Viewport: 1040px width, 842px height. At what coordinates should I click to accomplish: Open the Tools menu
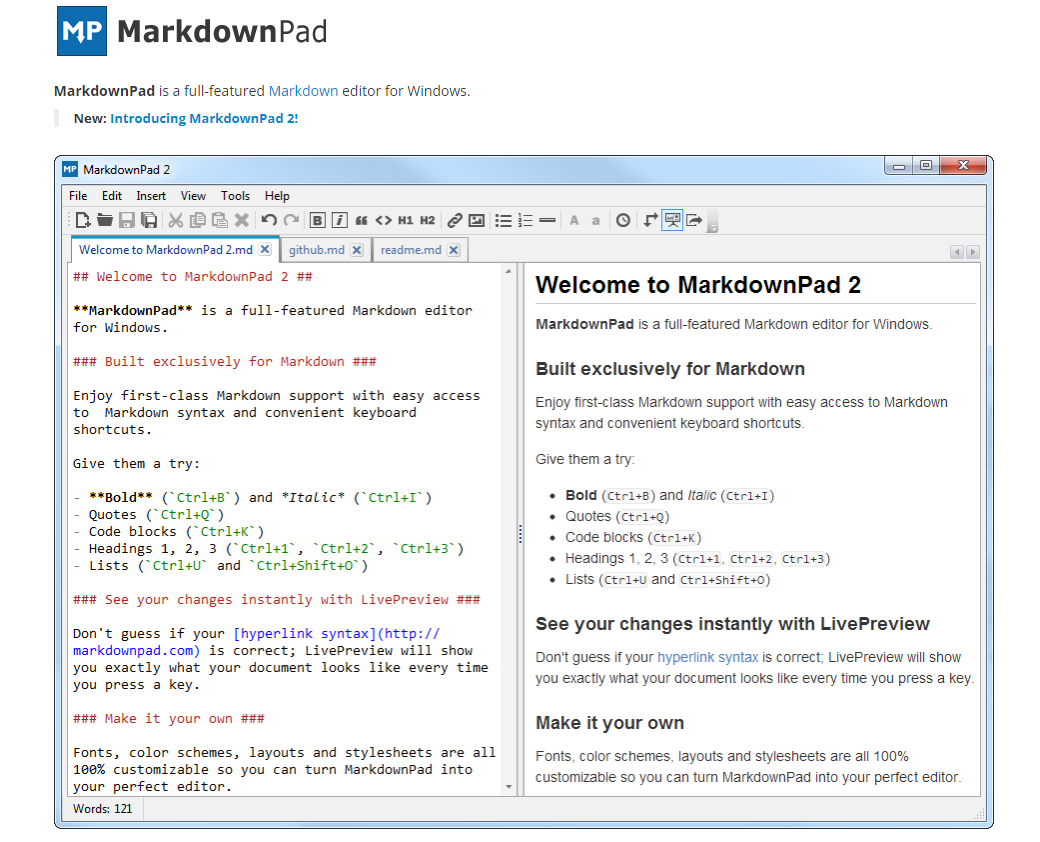tap(235, 196)
